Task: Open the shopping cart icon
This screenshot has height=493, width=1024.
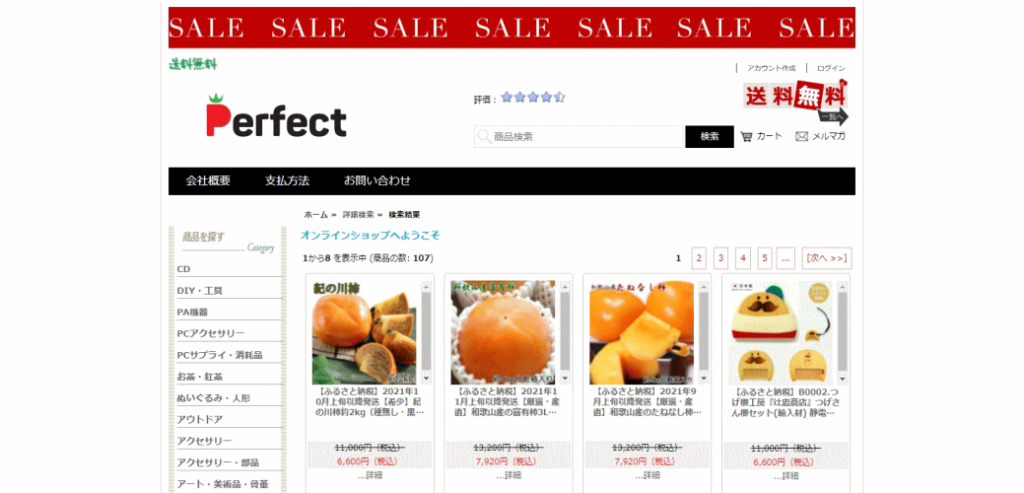Action: (746, 136)
